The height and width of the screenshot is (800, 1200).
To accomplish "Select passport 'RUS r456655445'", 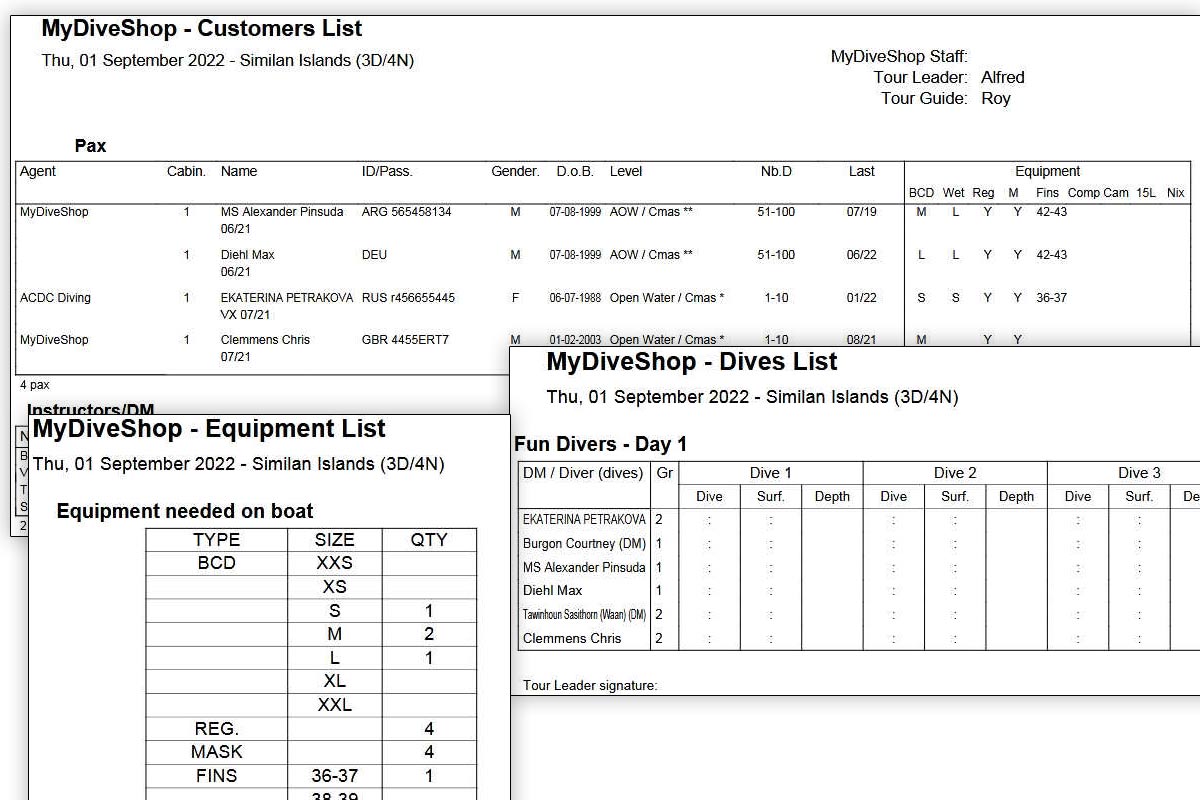I will tap(408, 298).
